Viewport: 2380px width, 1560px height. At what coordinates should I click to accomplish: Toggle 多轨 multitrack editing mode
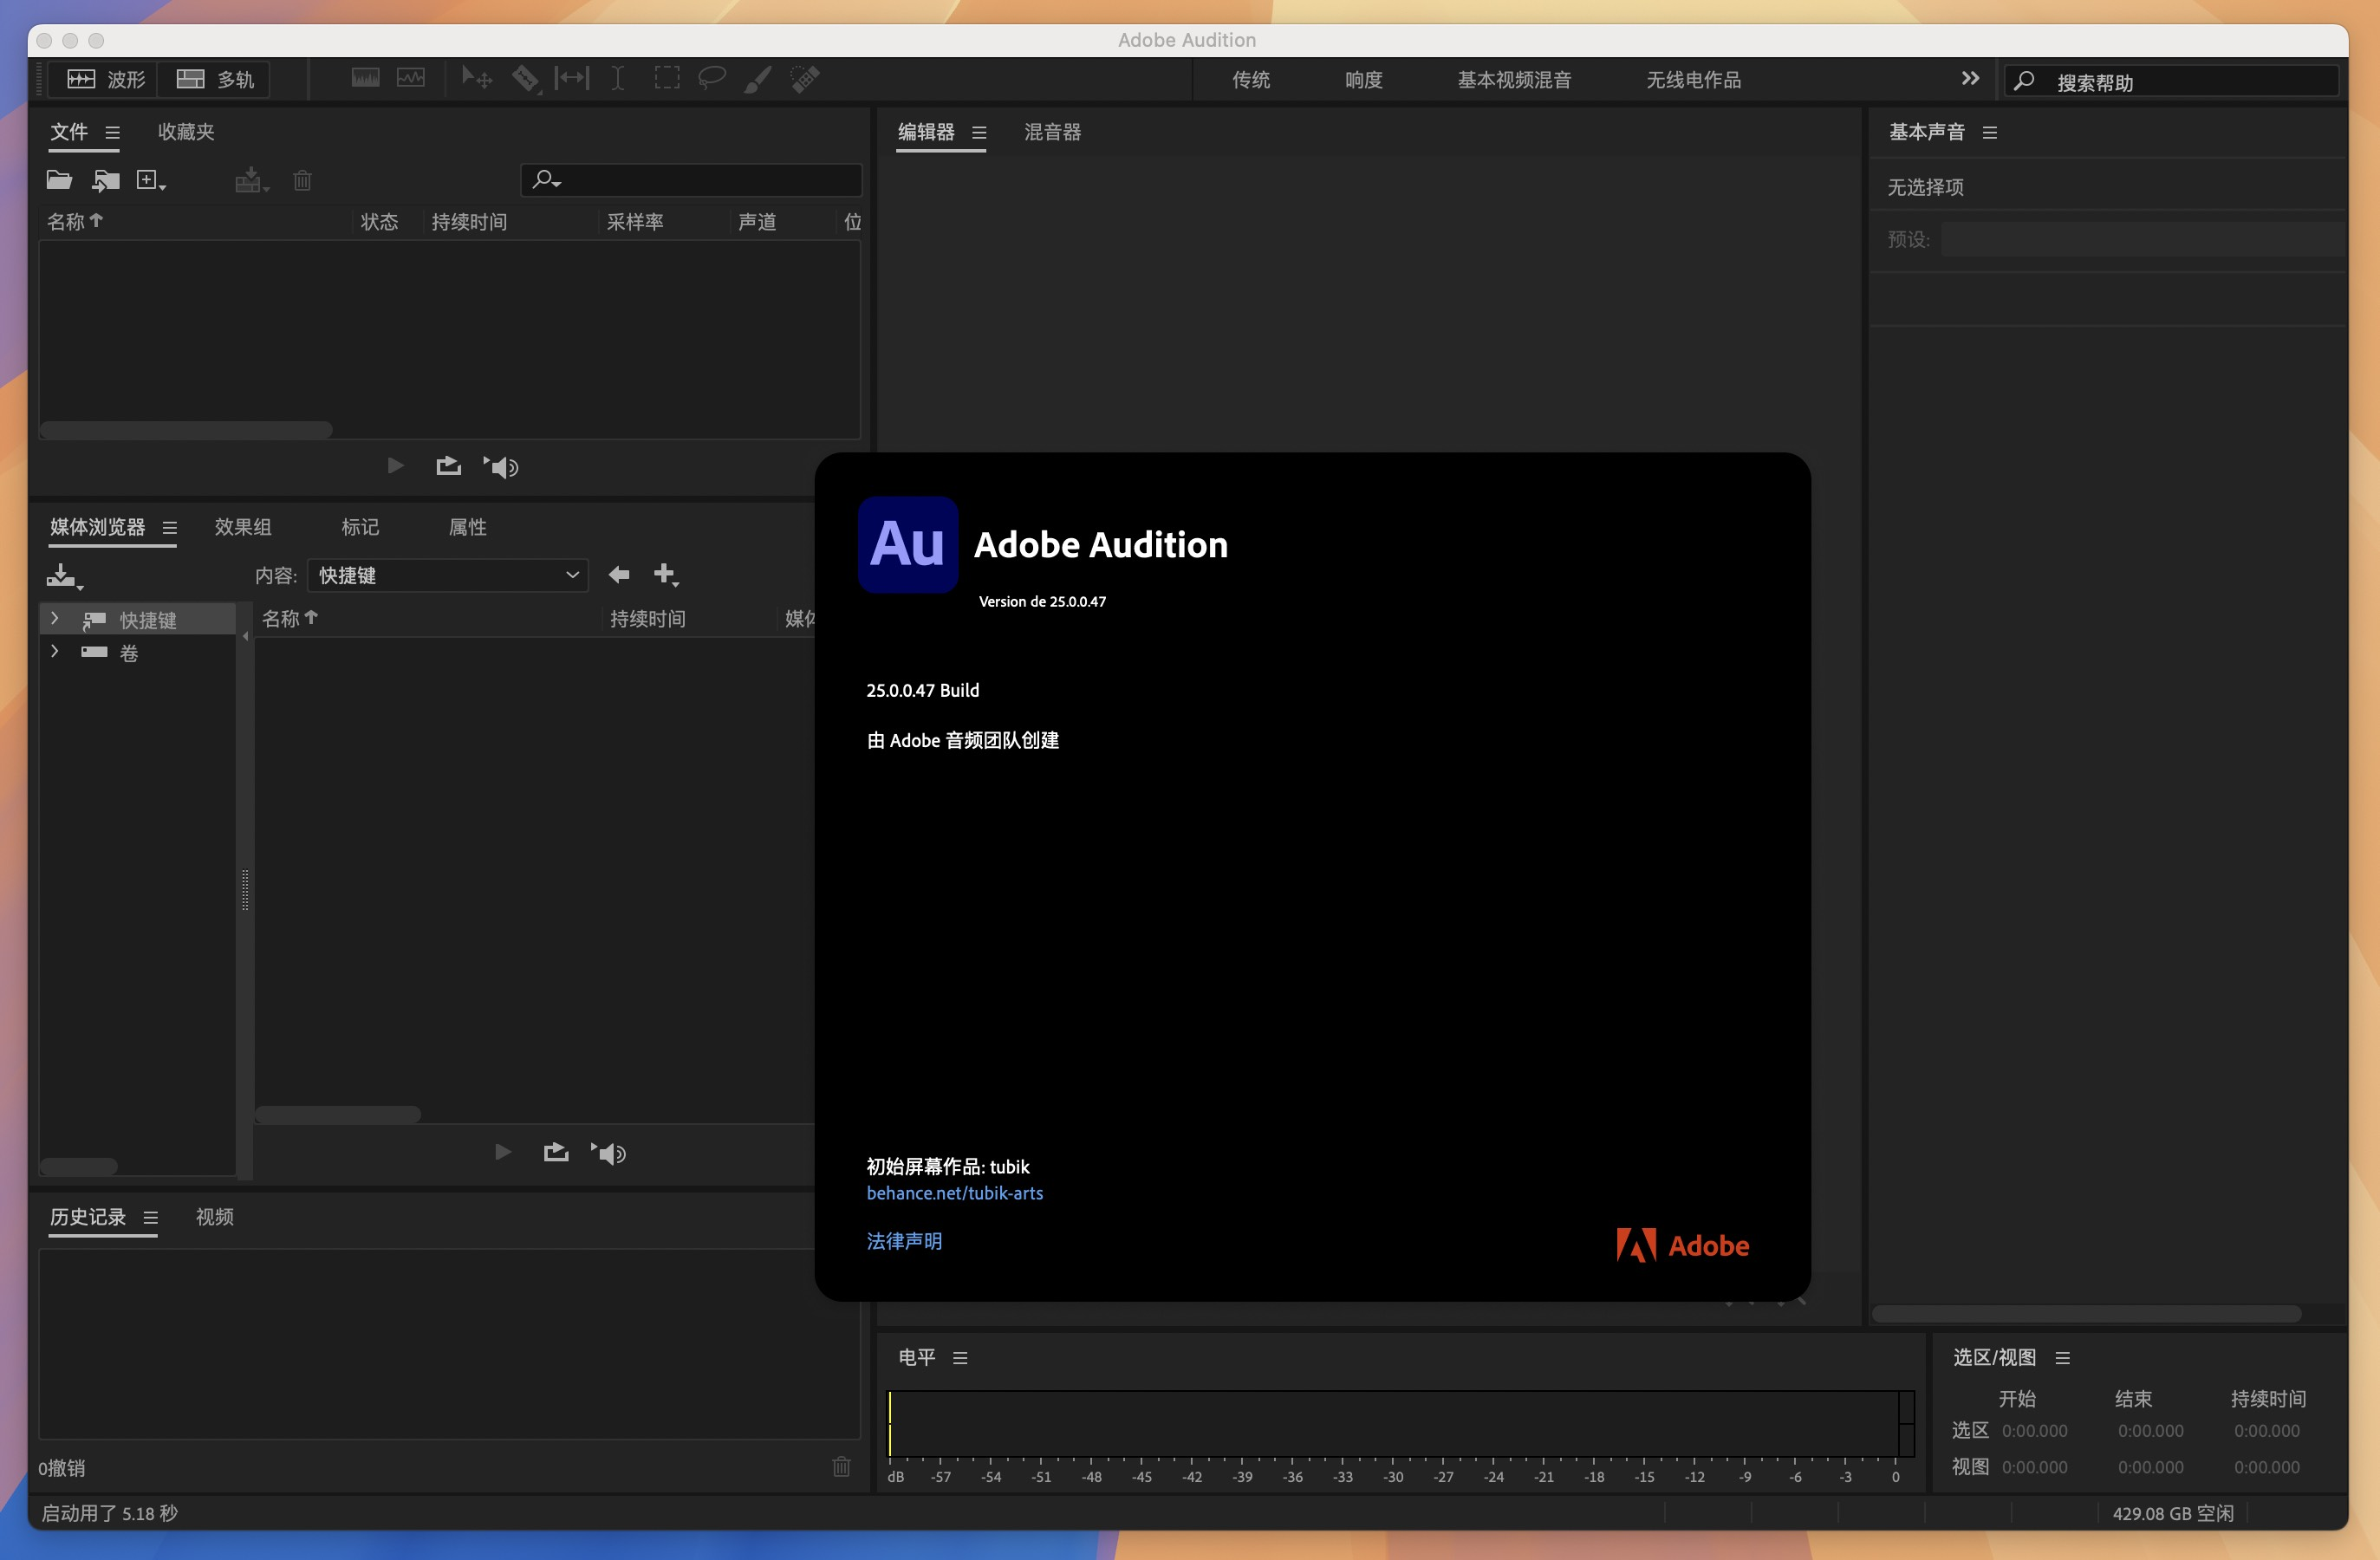pyautogui.click(x=214, y=79)
